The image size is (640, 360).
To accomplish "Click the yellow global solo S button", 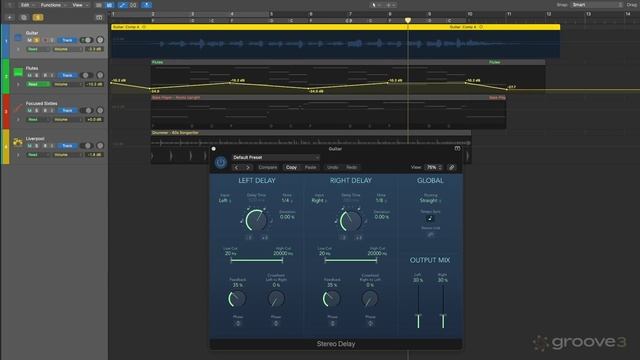I will [x=38, y=18].
